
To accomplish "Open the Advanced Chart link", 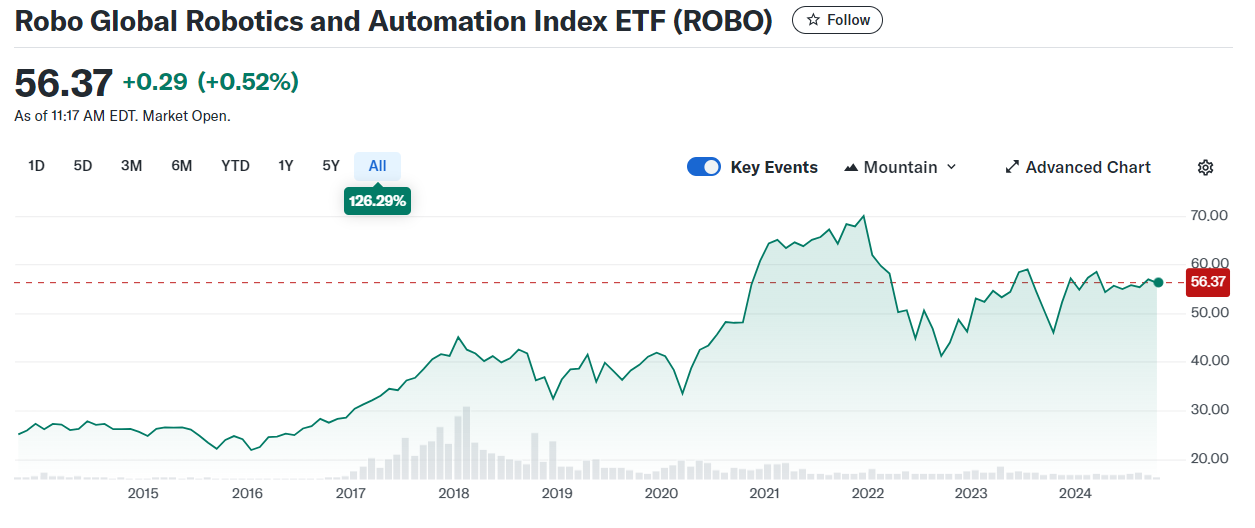I will (x=1078, y=167).
